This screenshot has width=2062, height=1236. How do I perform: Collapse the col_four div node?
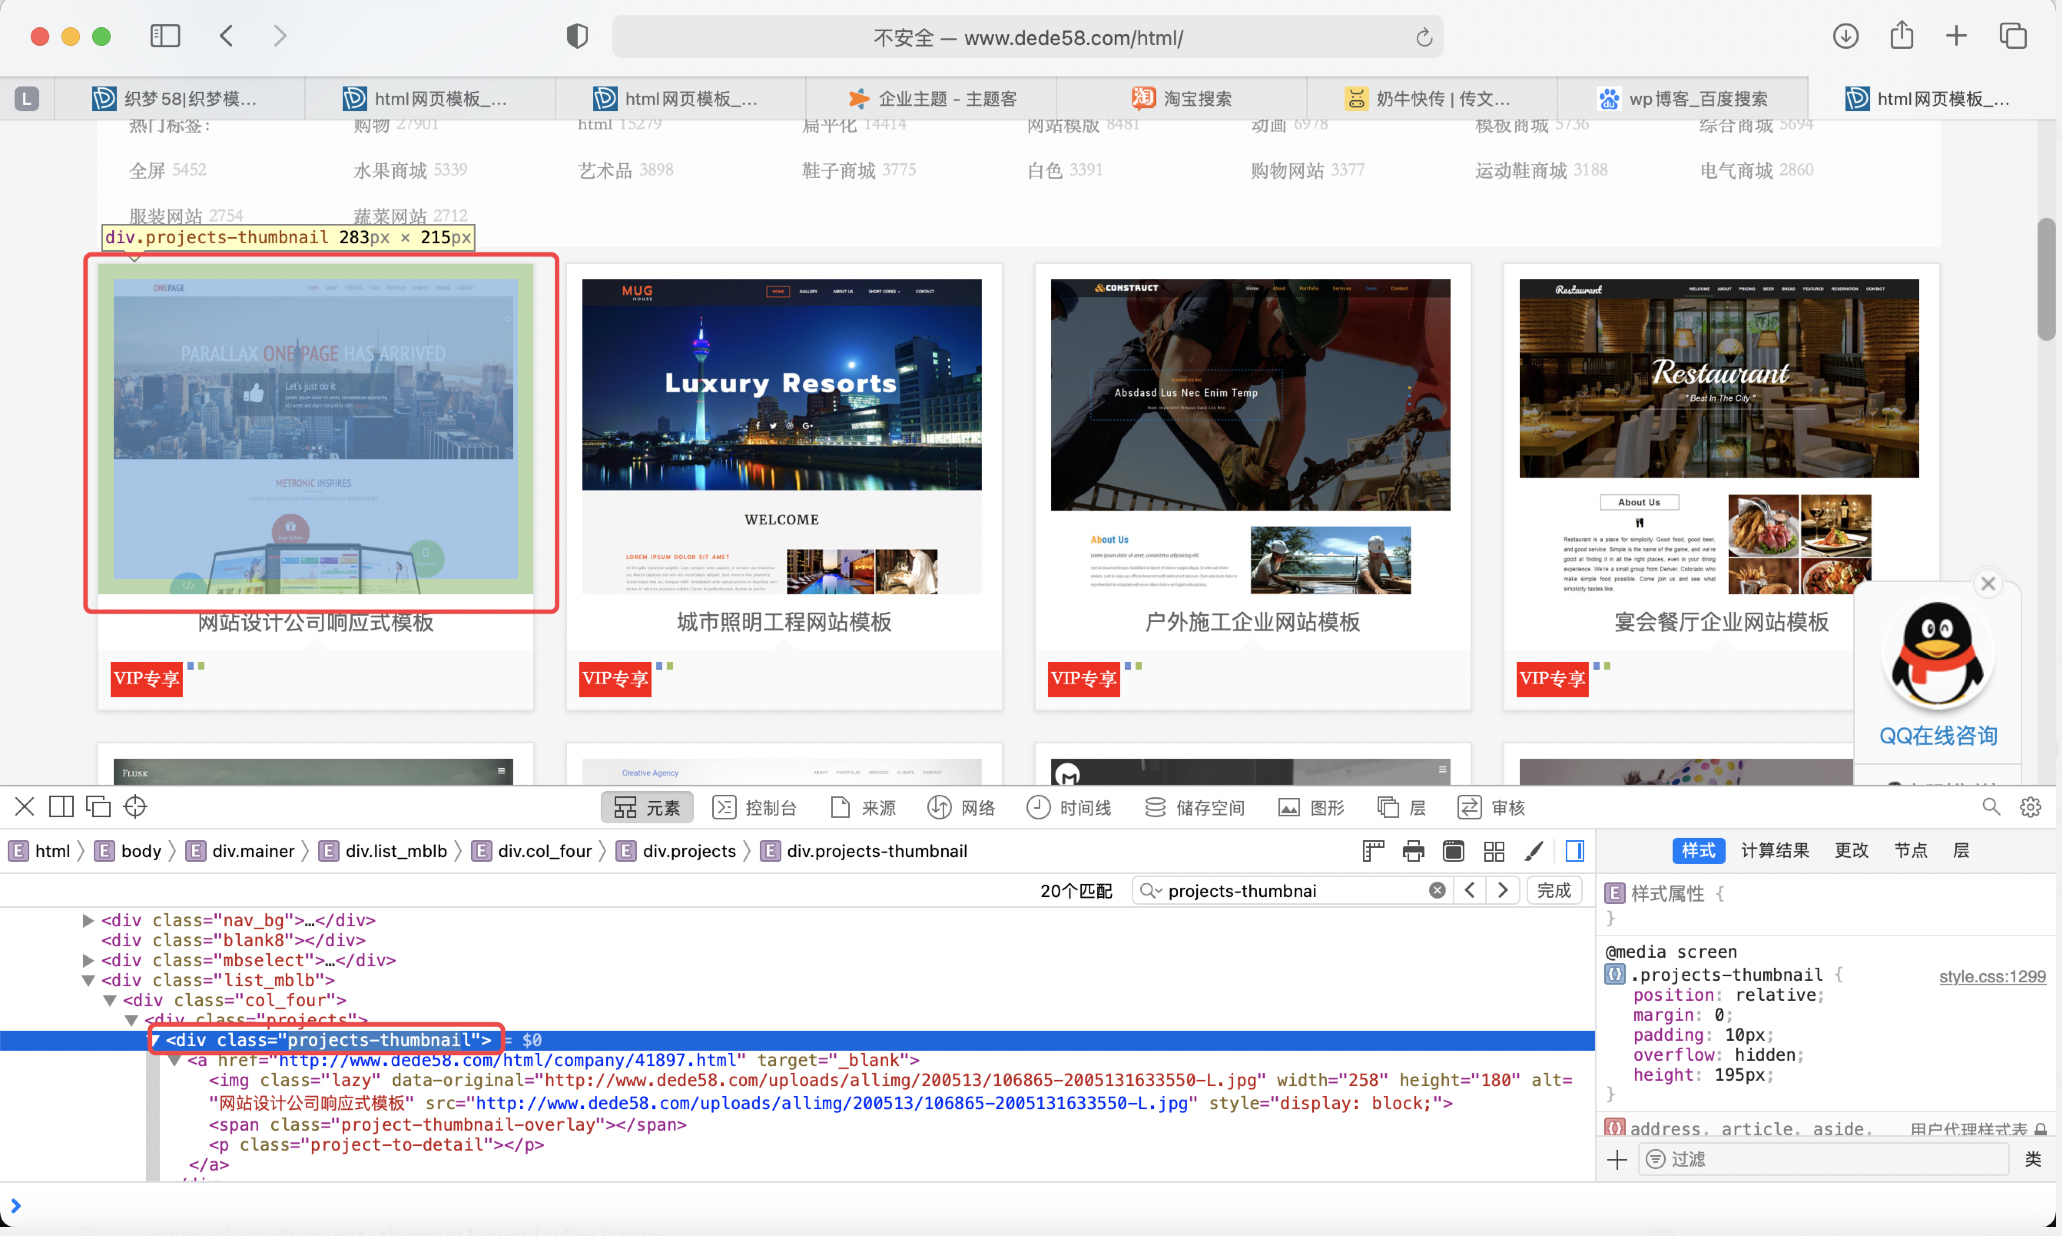tap(110, 1000)
